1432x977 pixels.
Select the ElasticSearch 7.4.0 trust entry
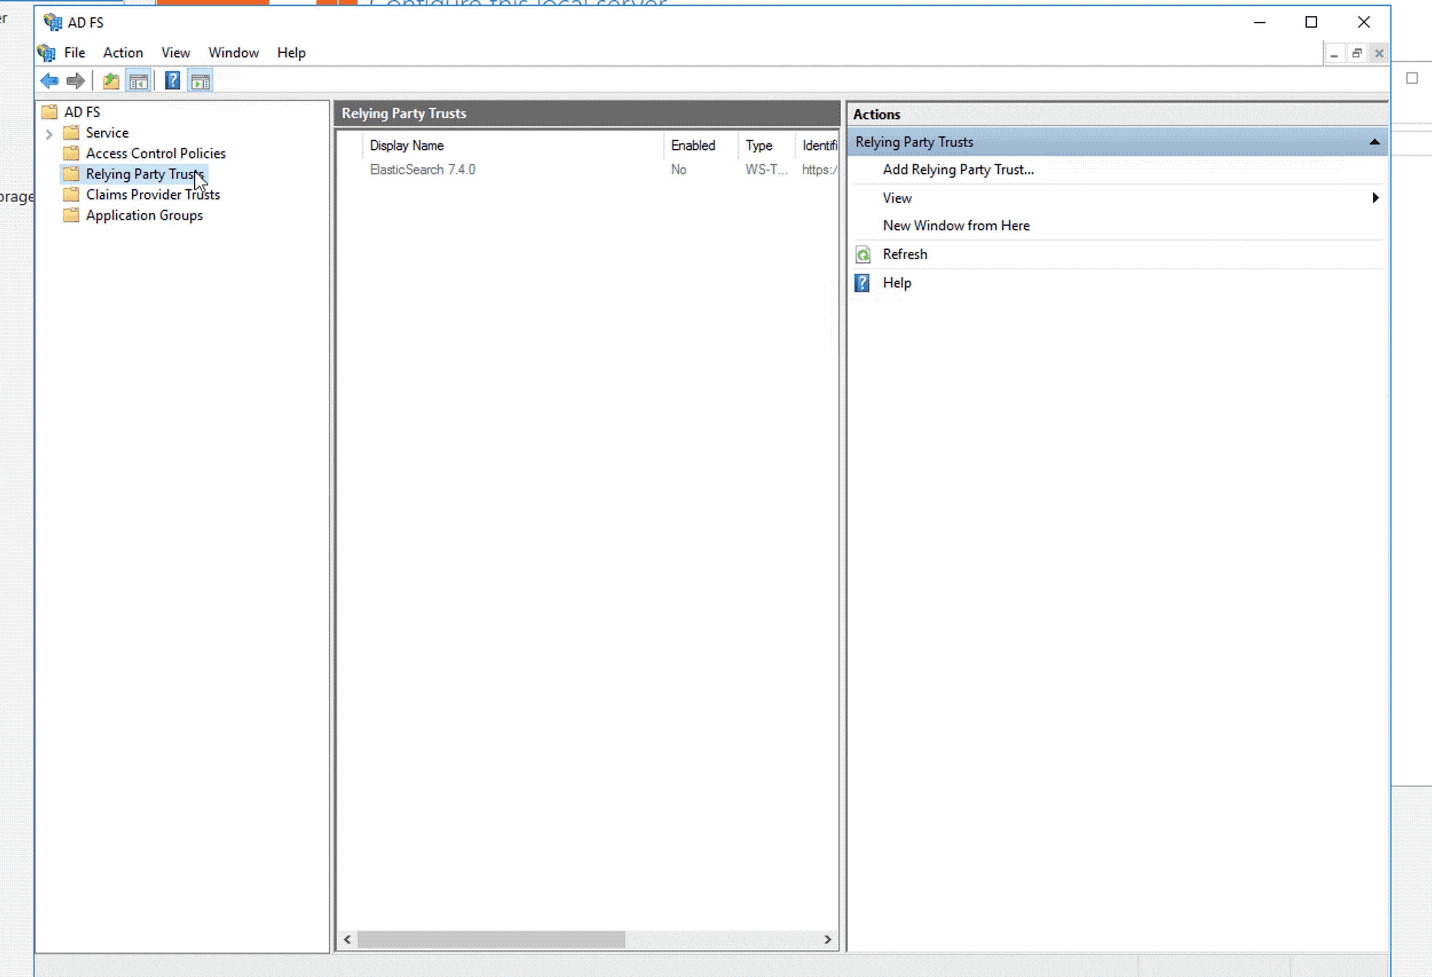tap(423, 169)
